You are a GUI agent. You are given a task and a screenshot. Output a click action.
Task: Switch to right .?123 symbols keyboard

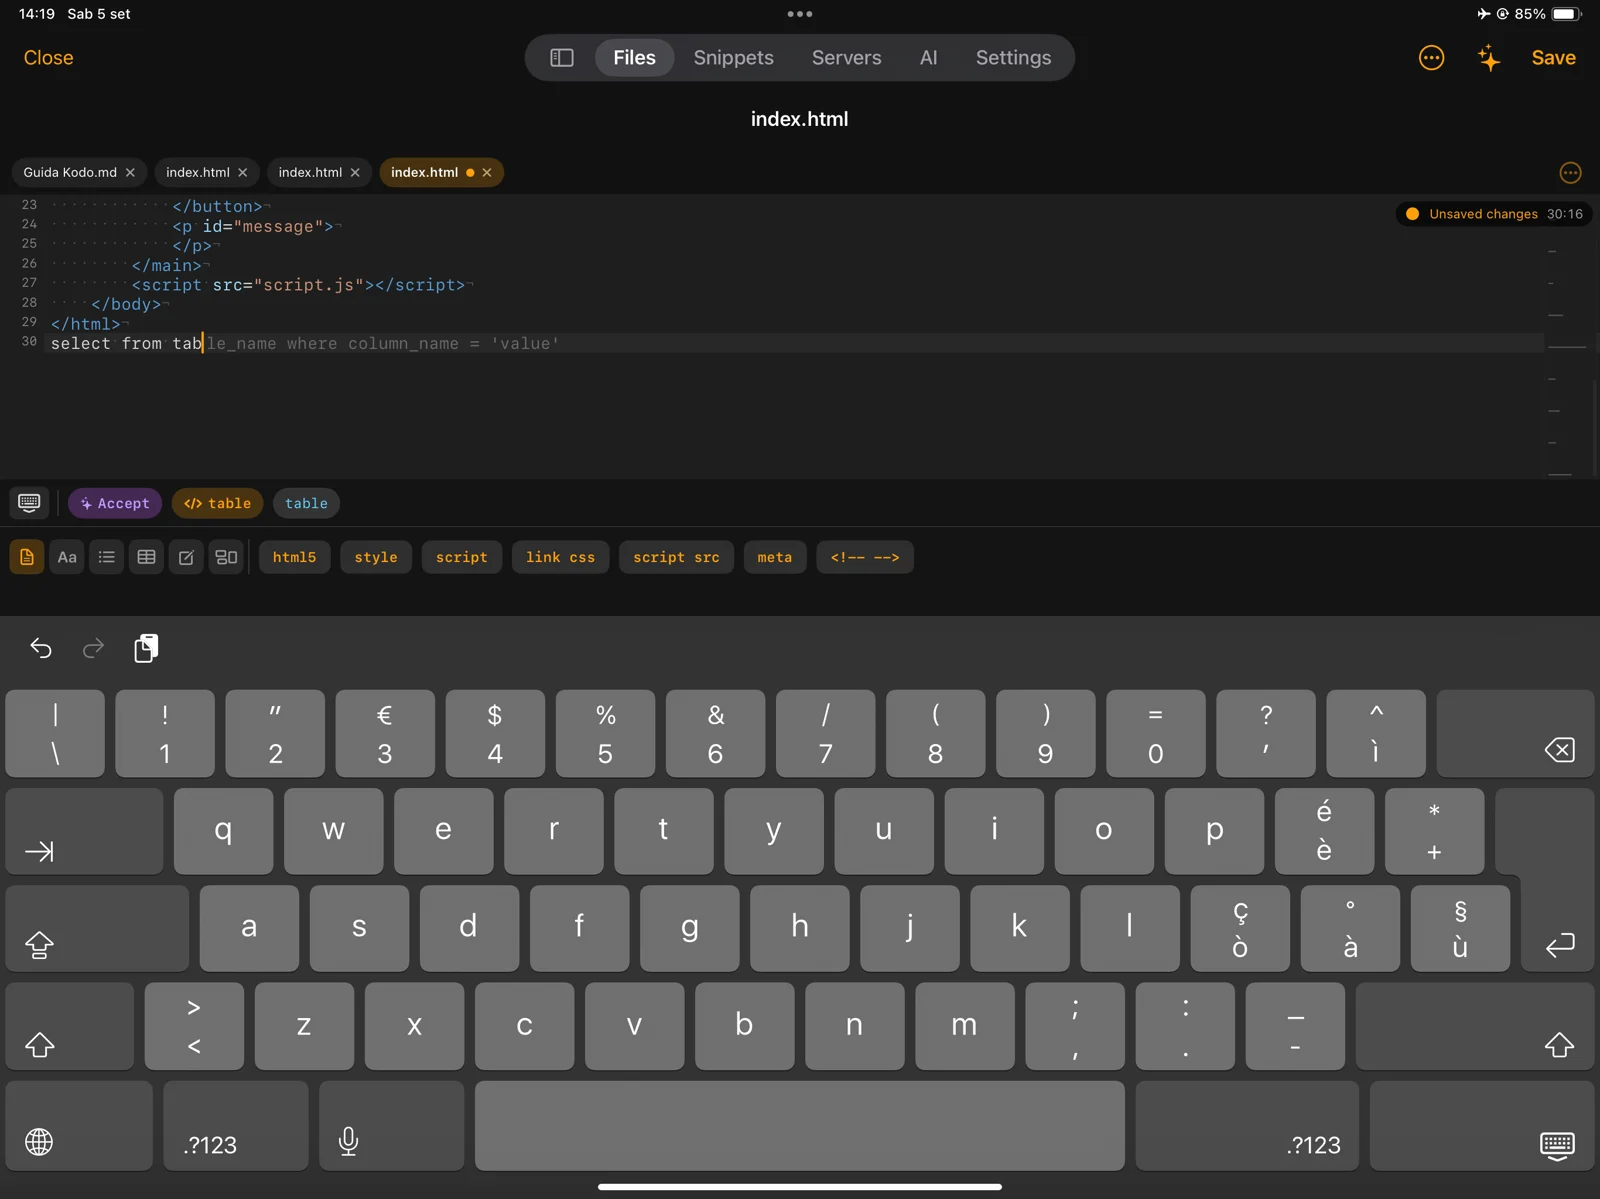click(1247, 1125)
